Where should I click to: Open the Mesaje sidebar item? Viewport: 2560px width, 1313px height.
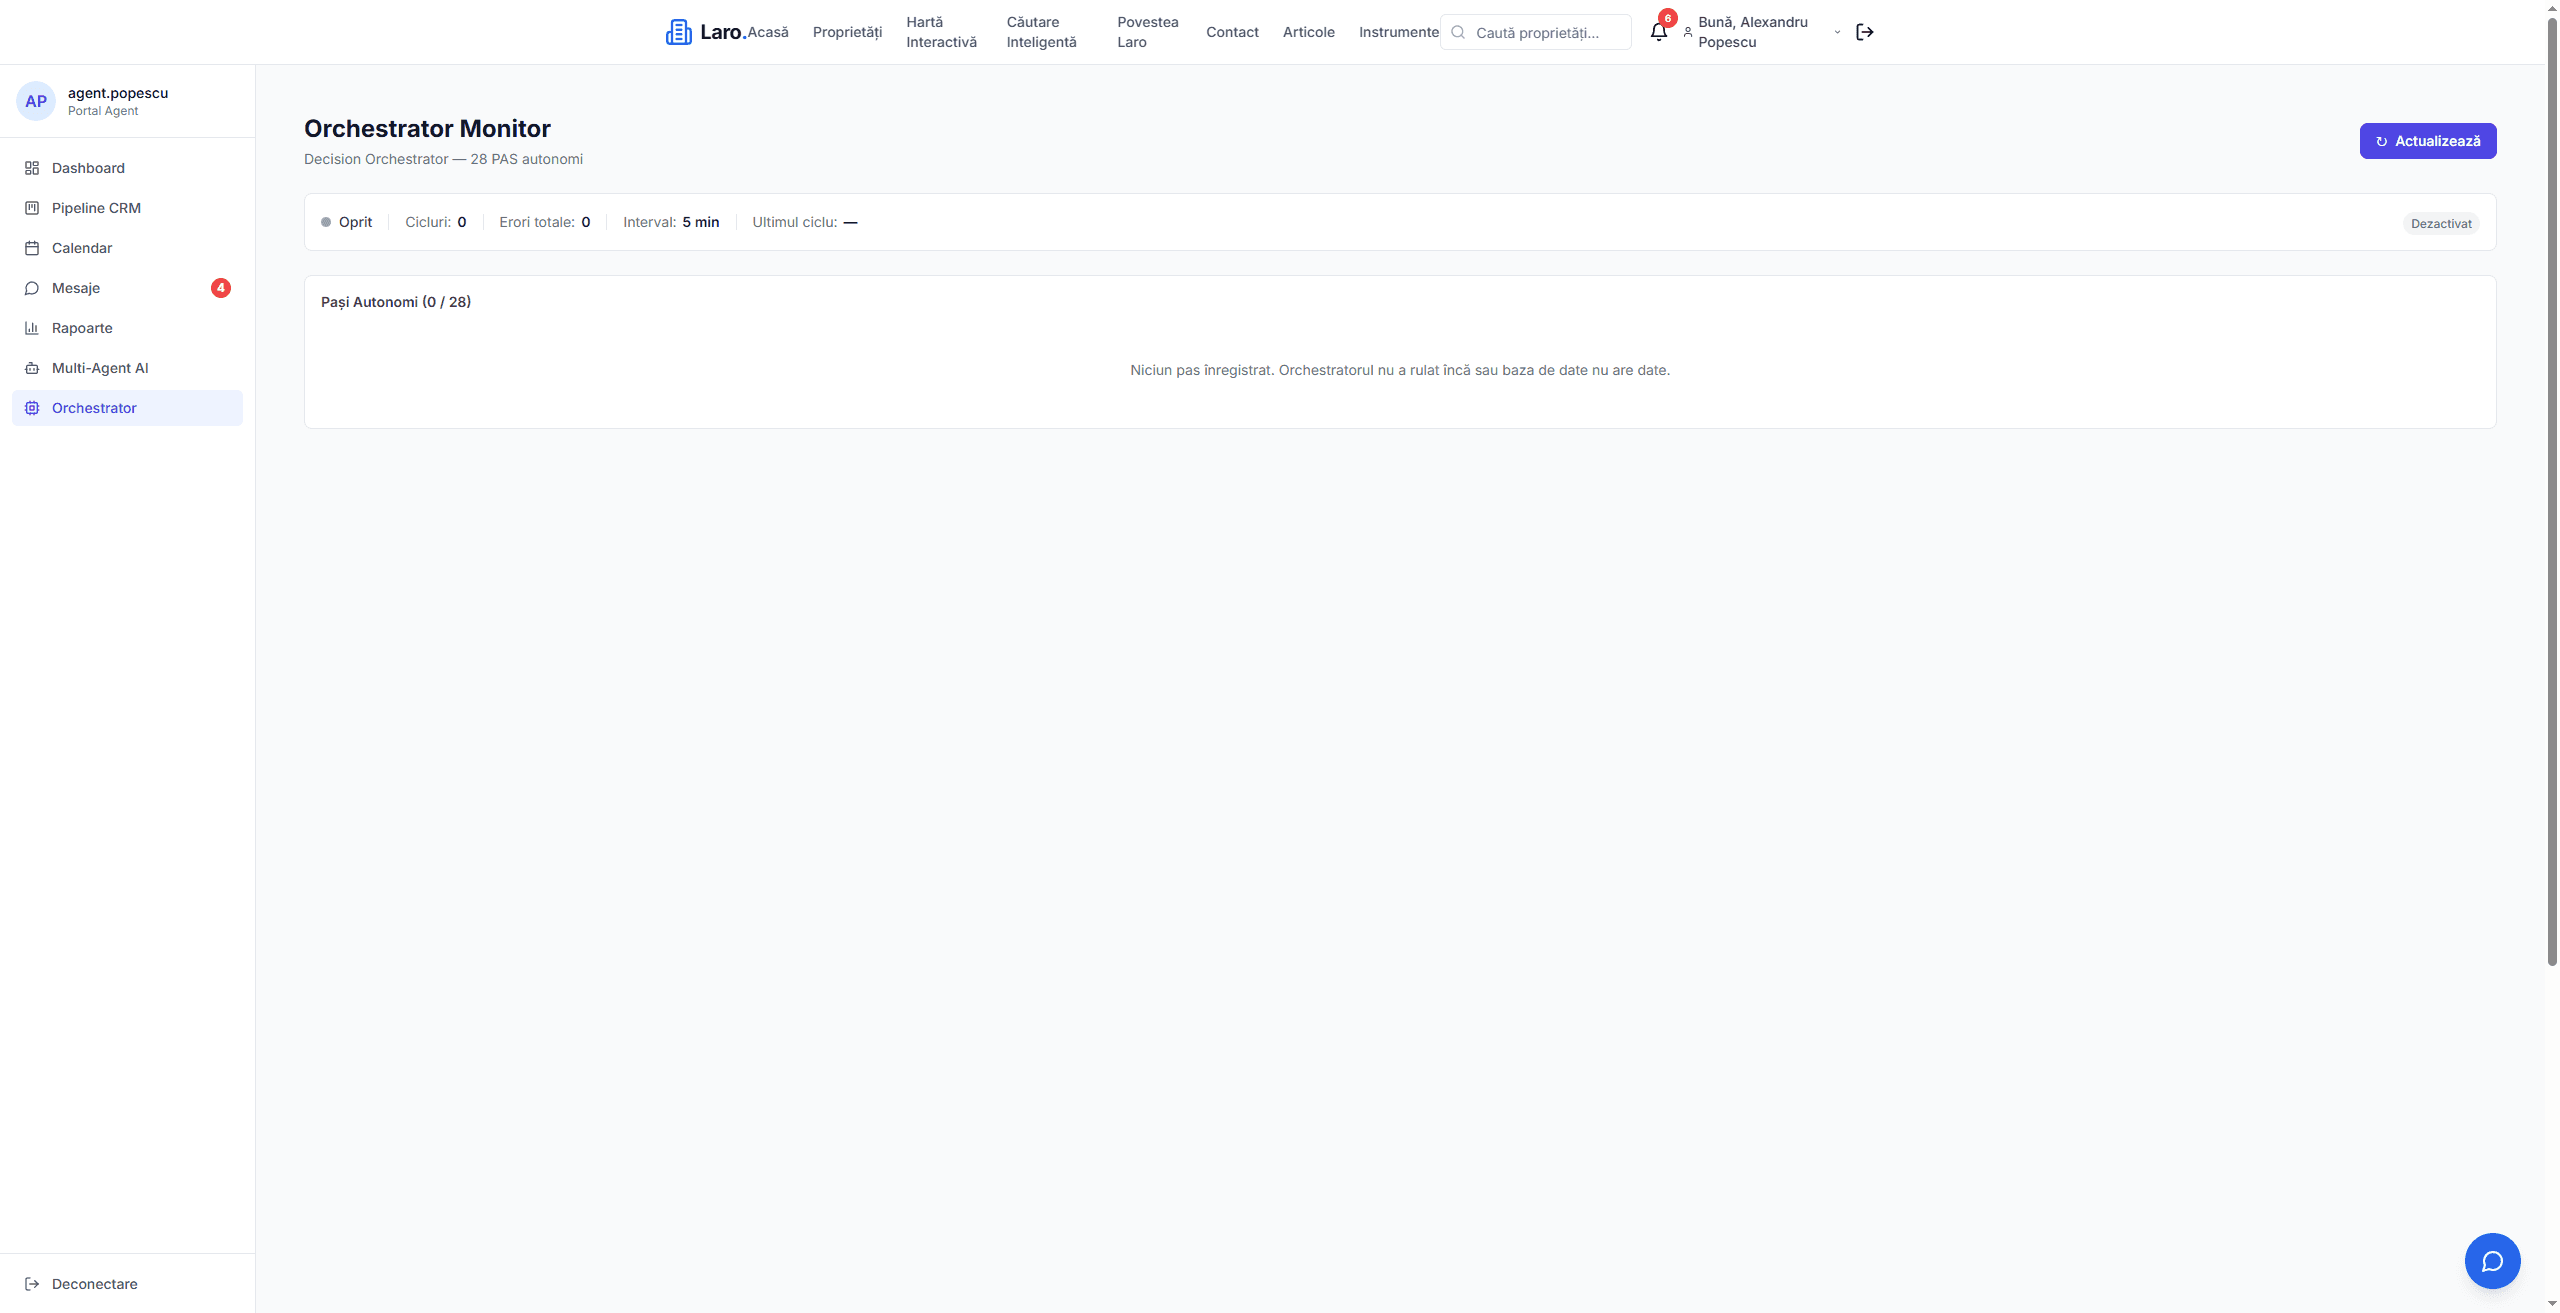[76, 288]
